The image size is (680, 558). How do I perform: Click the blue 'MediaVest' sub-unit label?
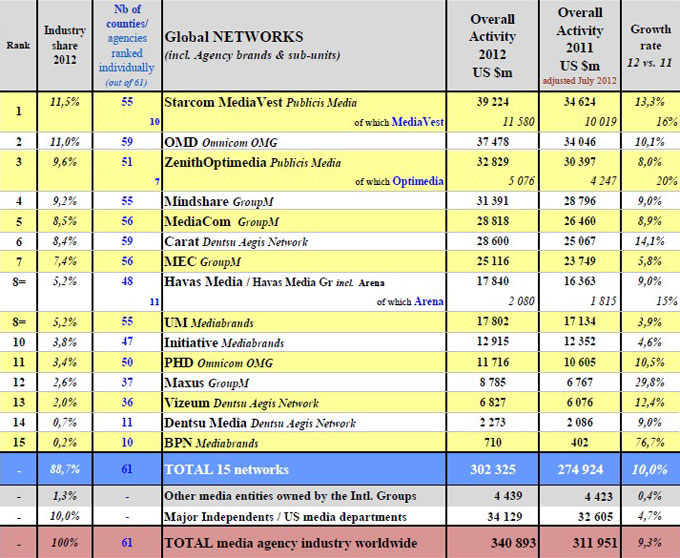point(418,122)
